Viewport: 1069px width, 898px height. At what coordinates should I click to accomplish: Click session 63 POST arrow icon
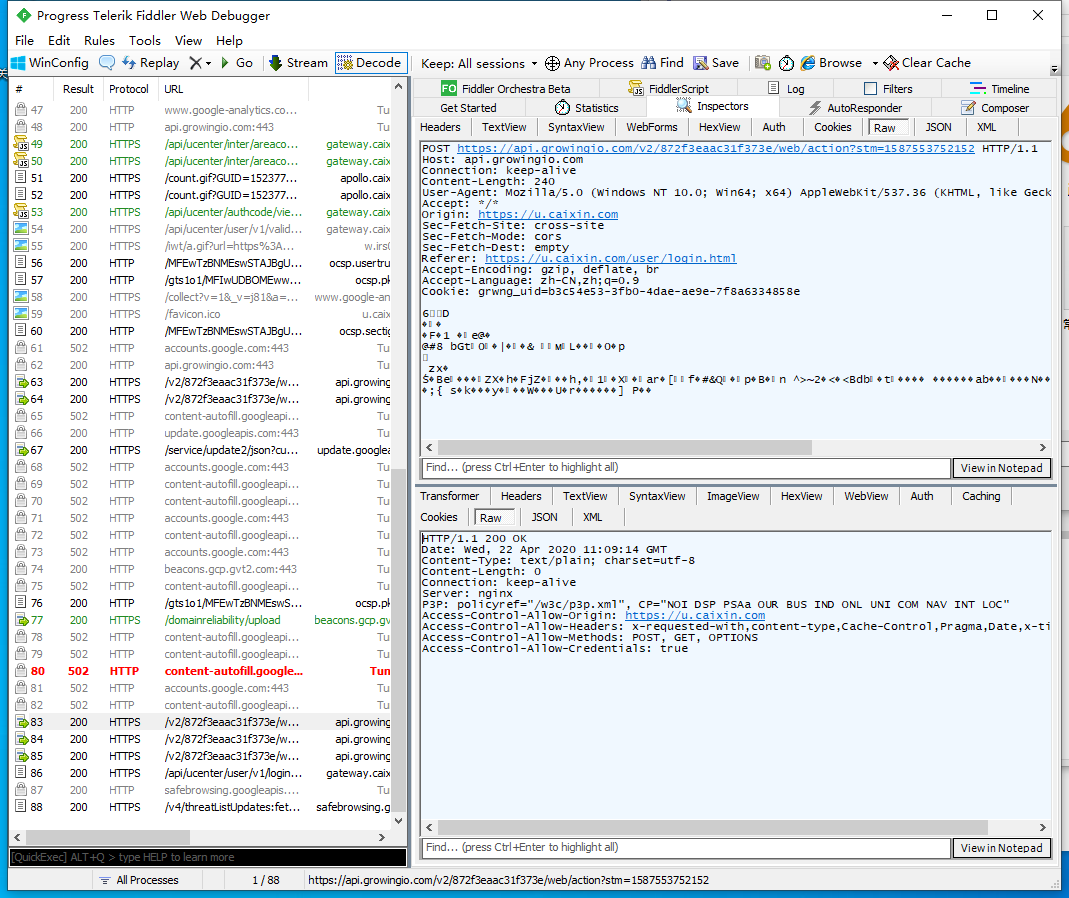(21, 382)
